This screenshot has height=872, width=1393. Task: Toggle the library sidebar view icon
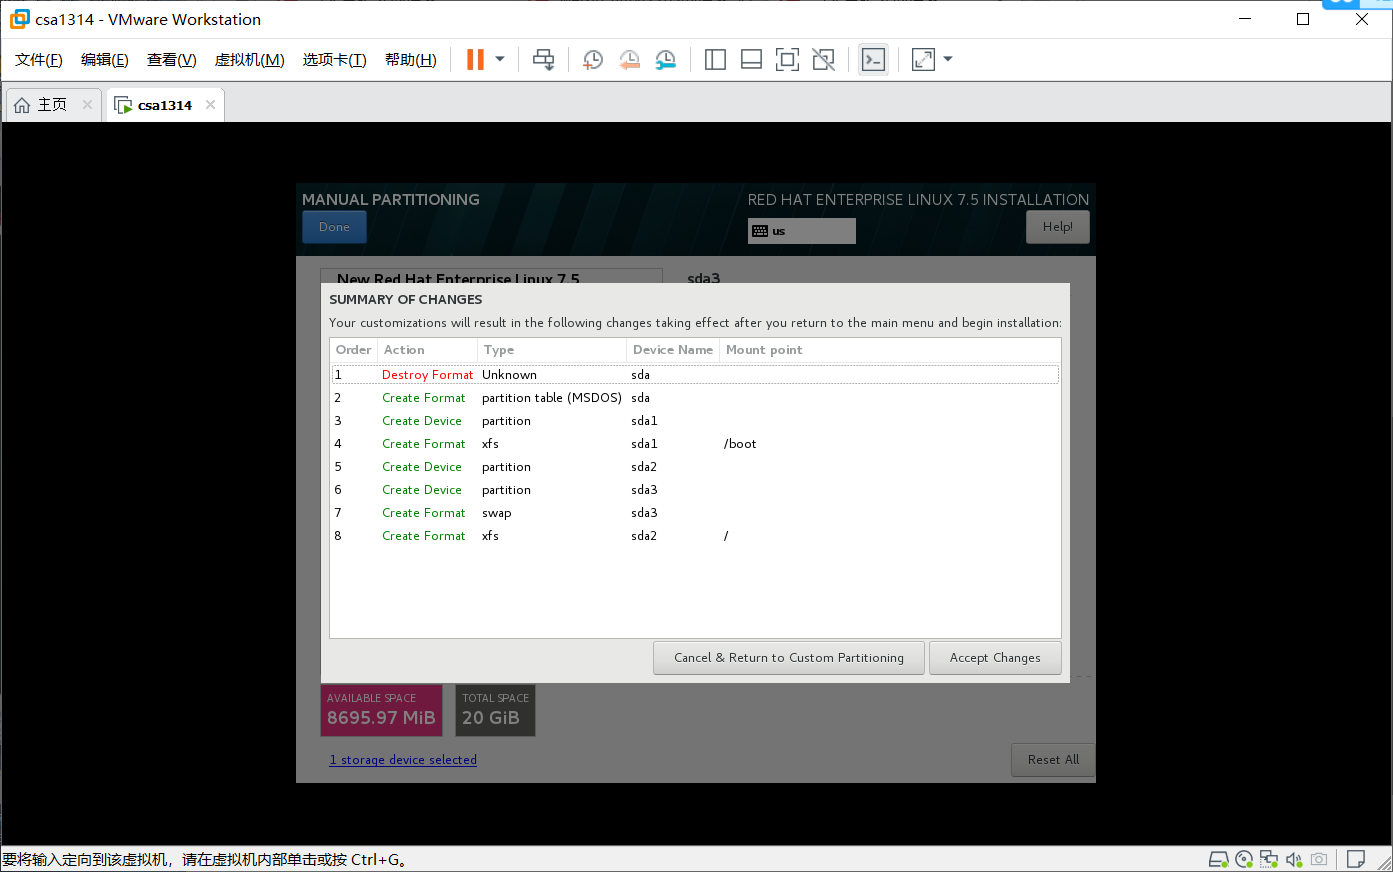click(715, 60)
